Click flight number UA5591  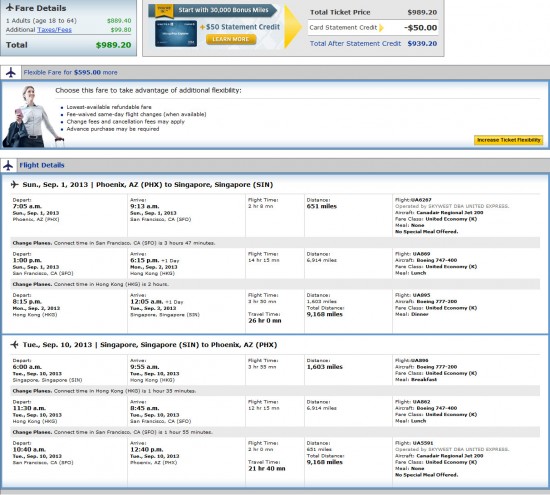click(x=423, y=443)
